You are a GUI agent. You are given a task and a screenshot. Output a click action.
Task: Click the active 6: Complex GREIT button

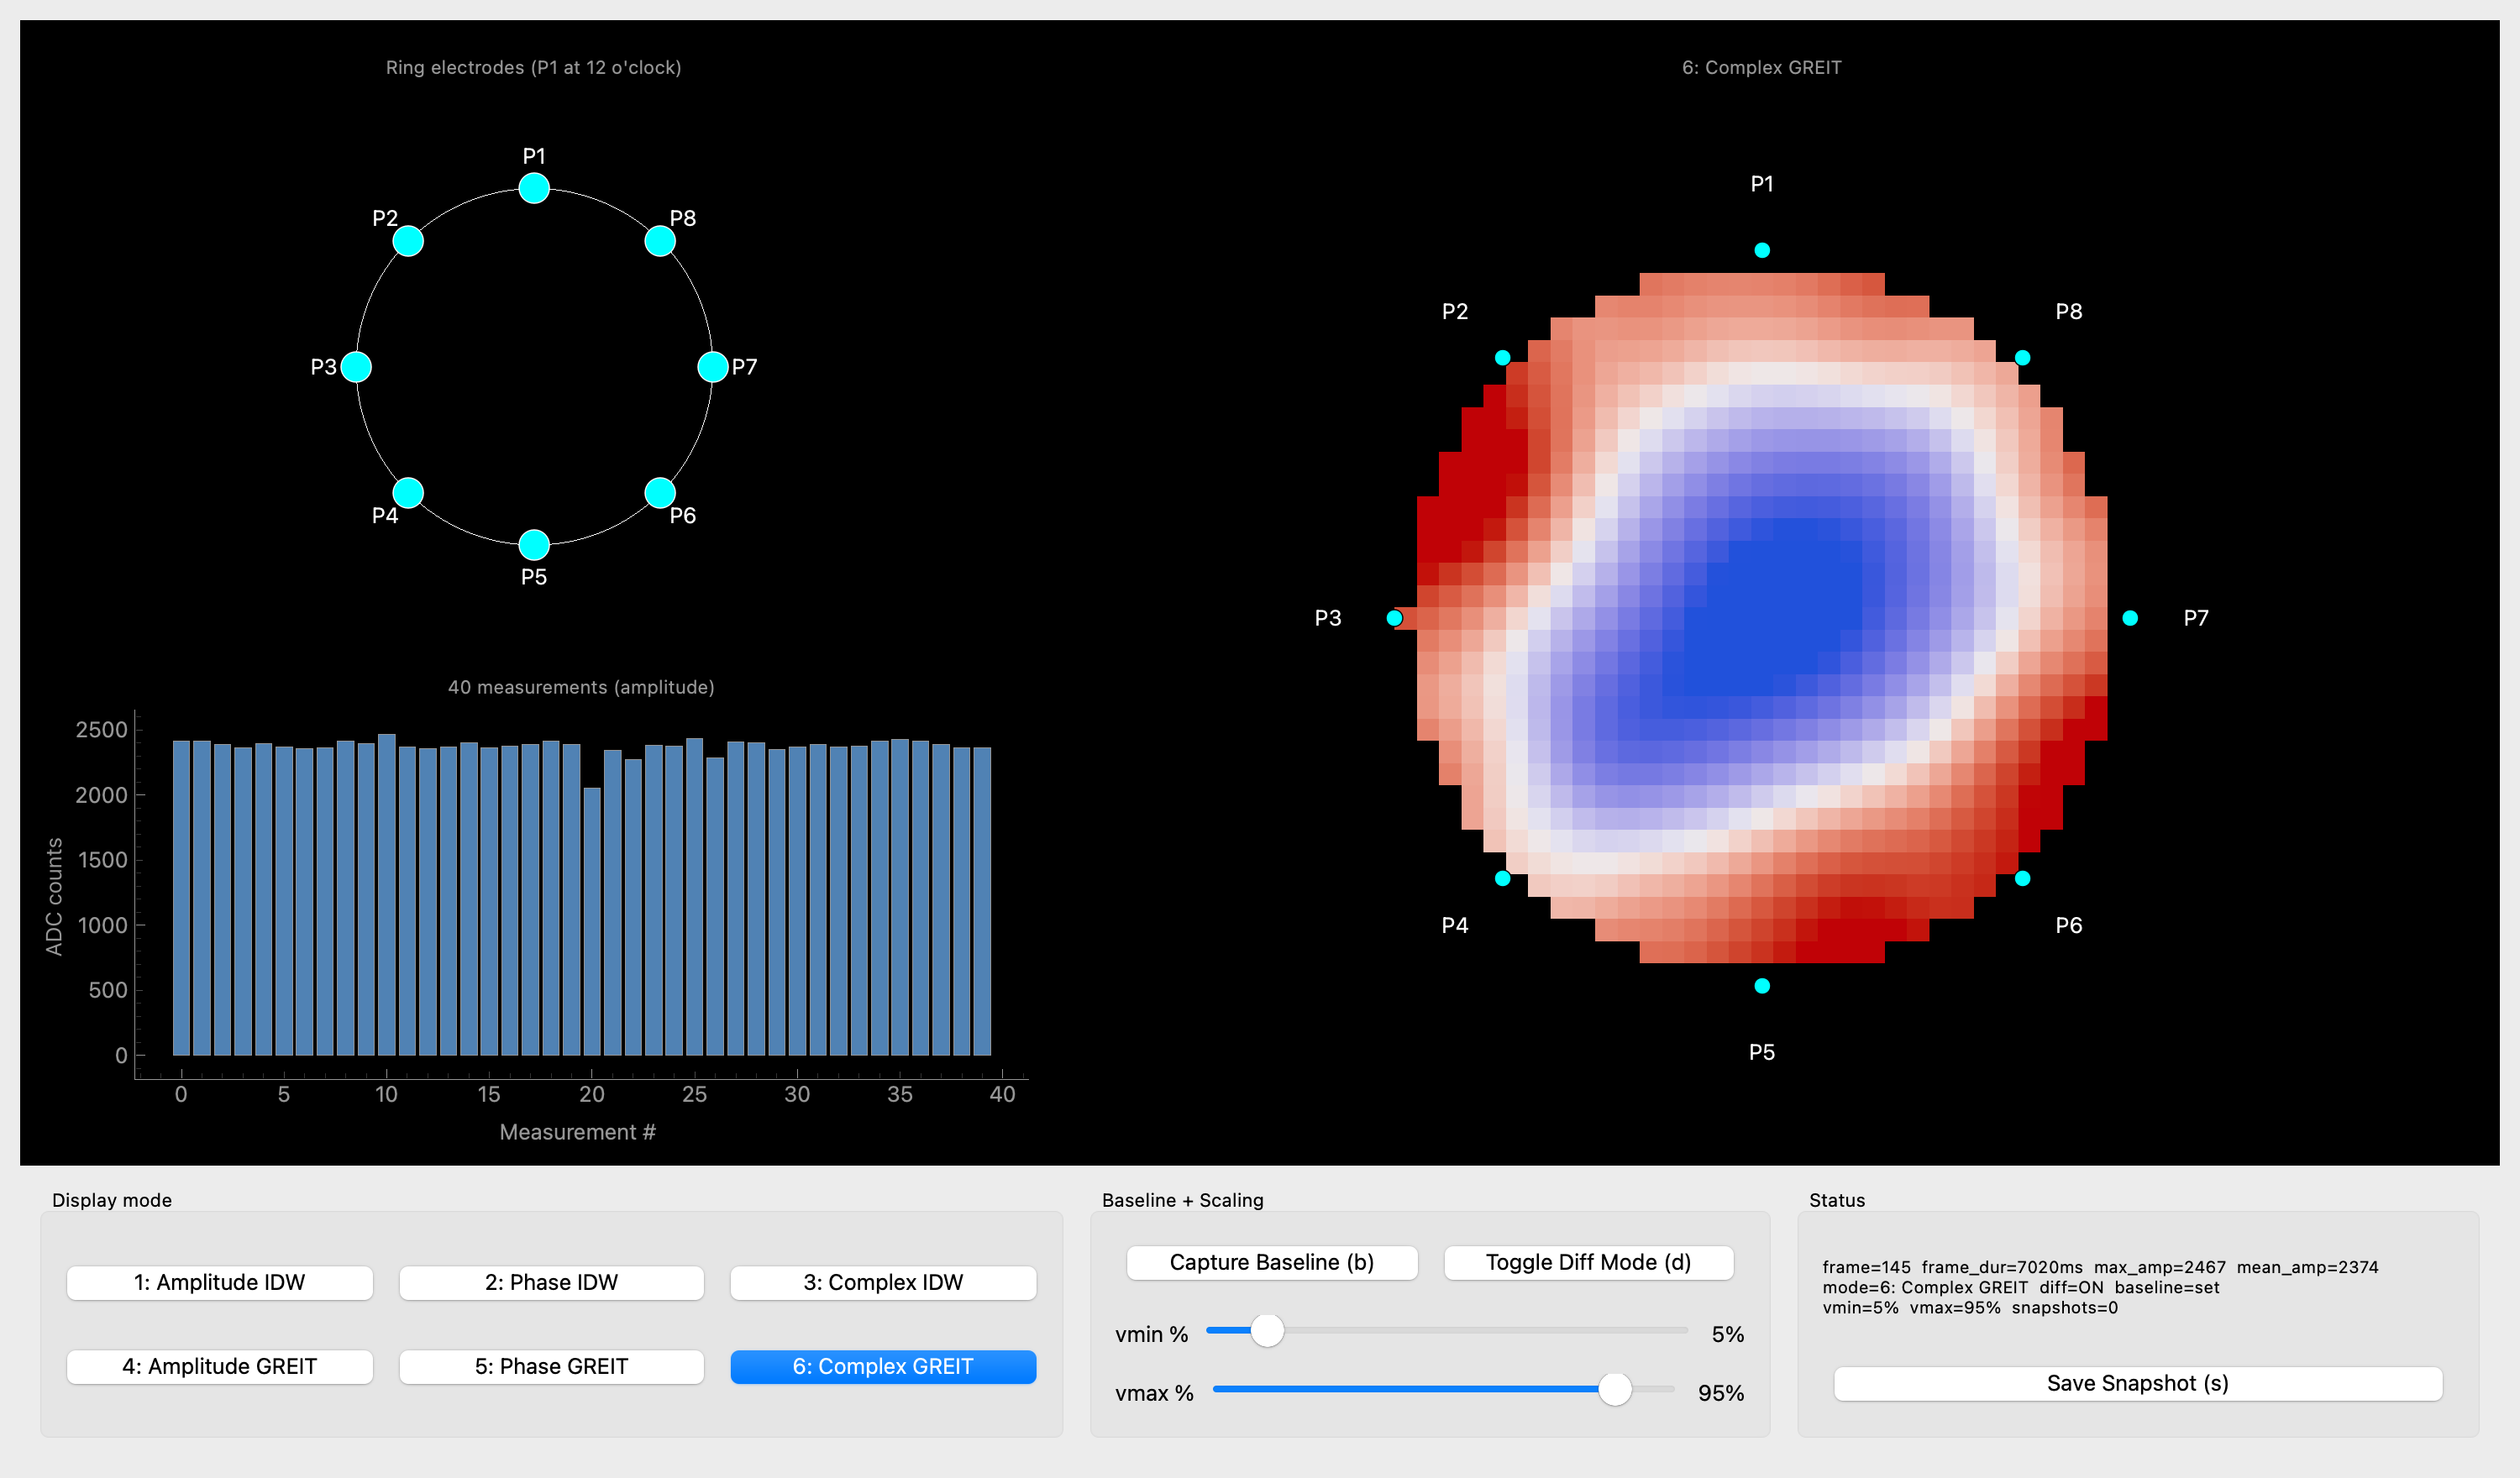[883, 1366]
